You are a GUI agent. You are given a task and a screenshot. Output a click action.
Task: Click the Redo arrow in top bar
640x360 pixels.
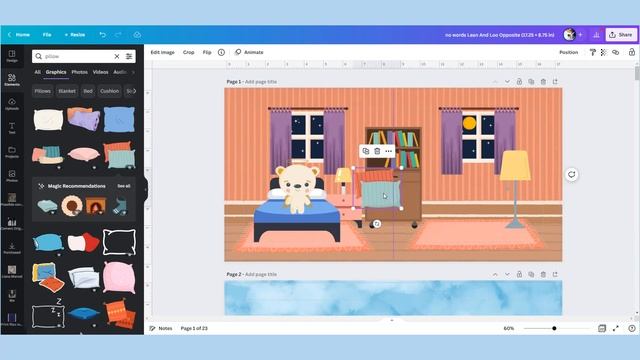pos(118,35)
